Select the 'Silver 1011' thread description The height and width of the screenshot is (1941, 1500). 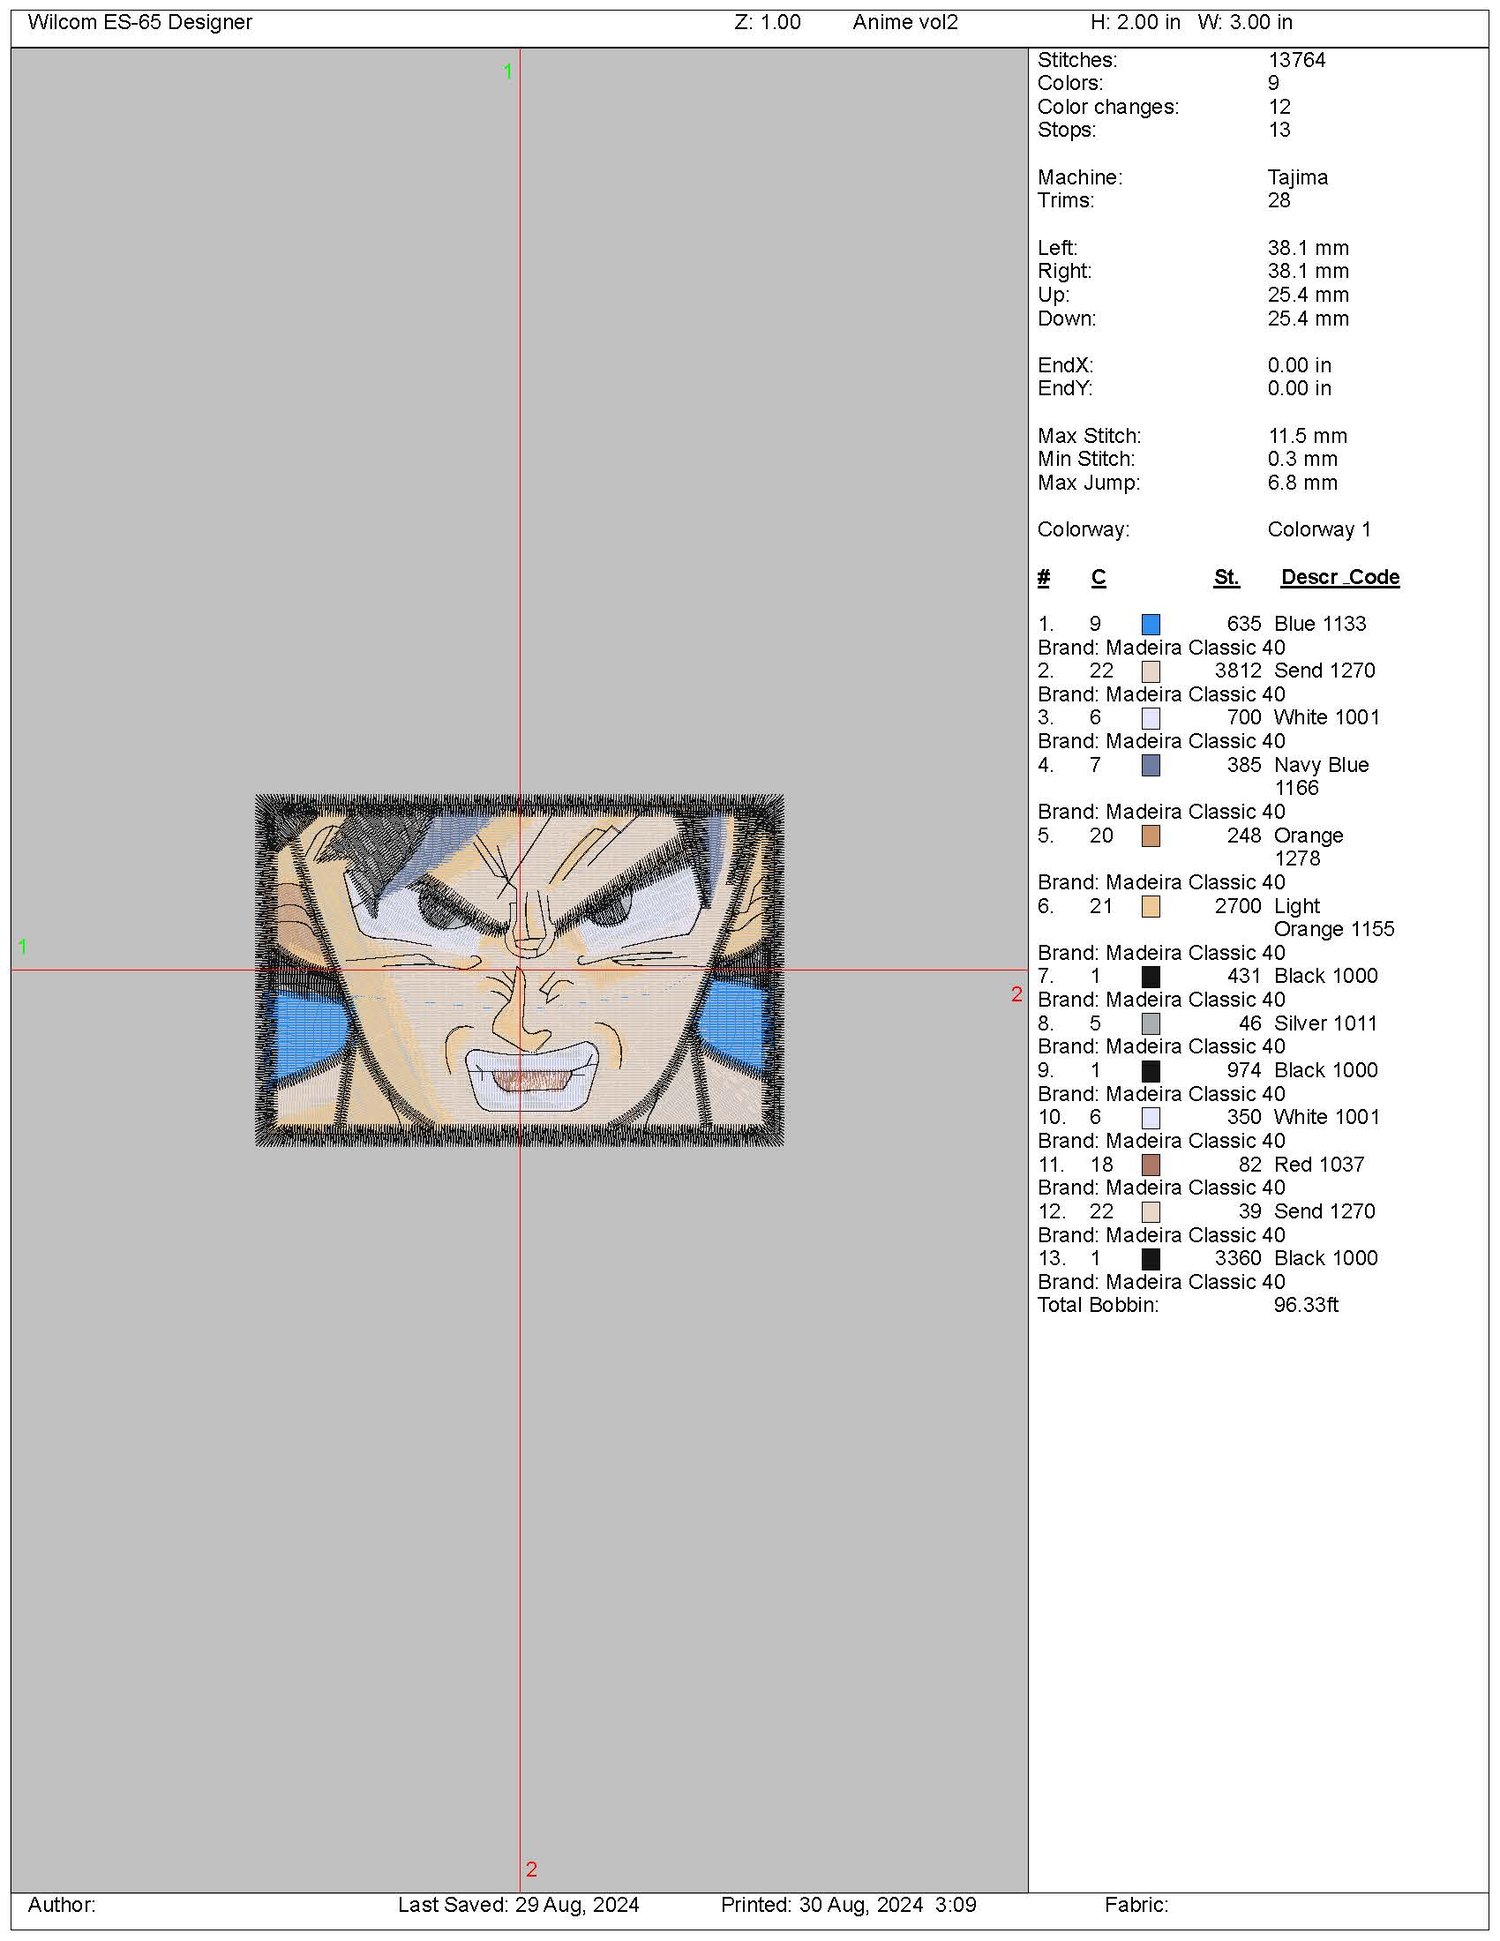[x=1325, y=1024]
